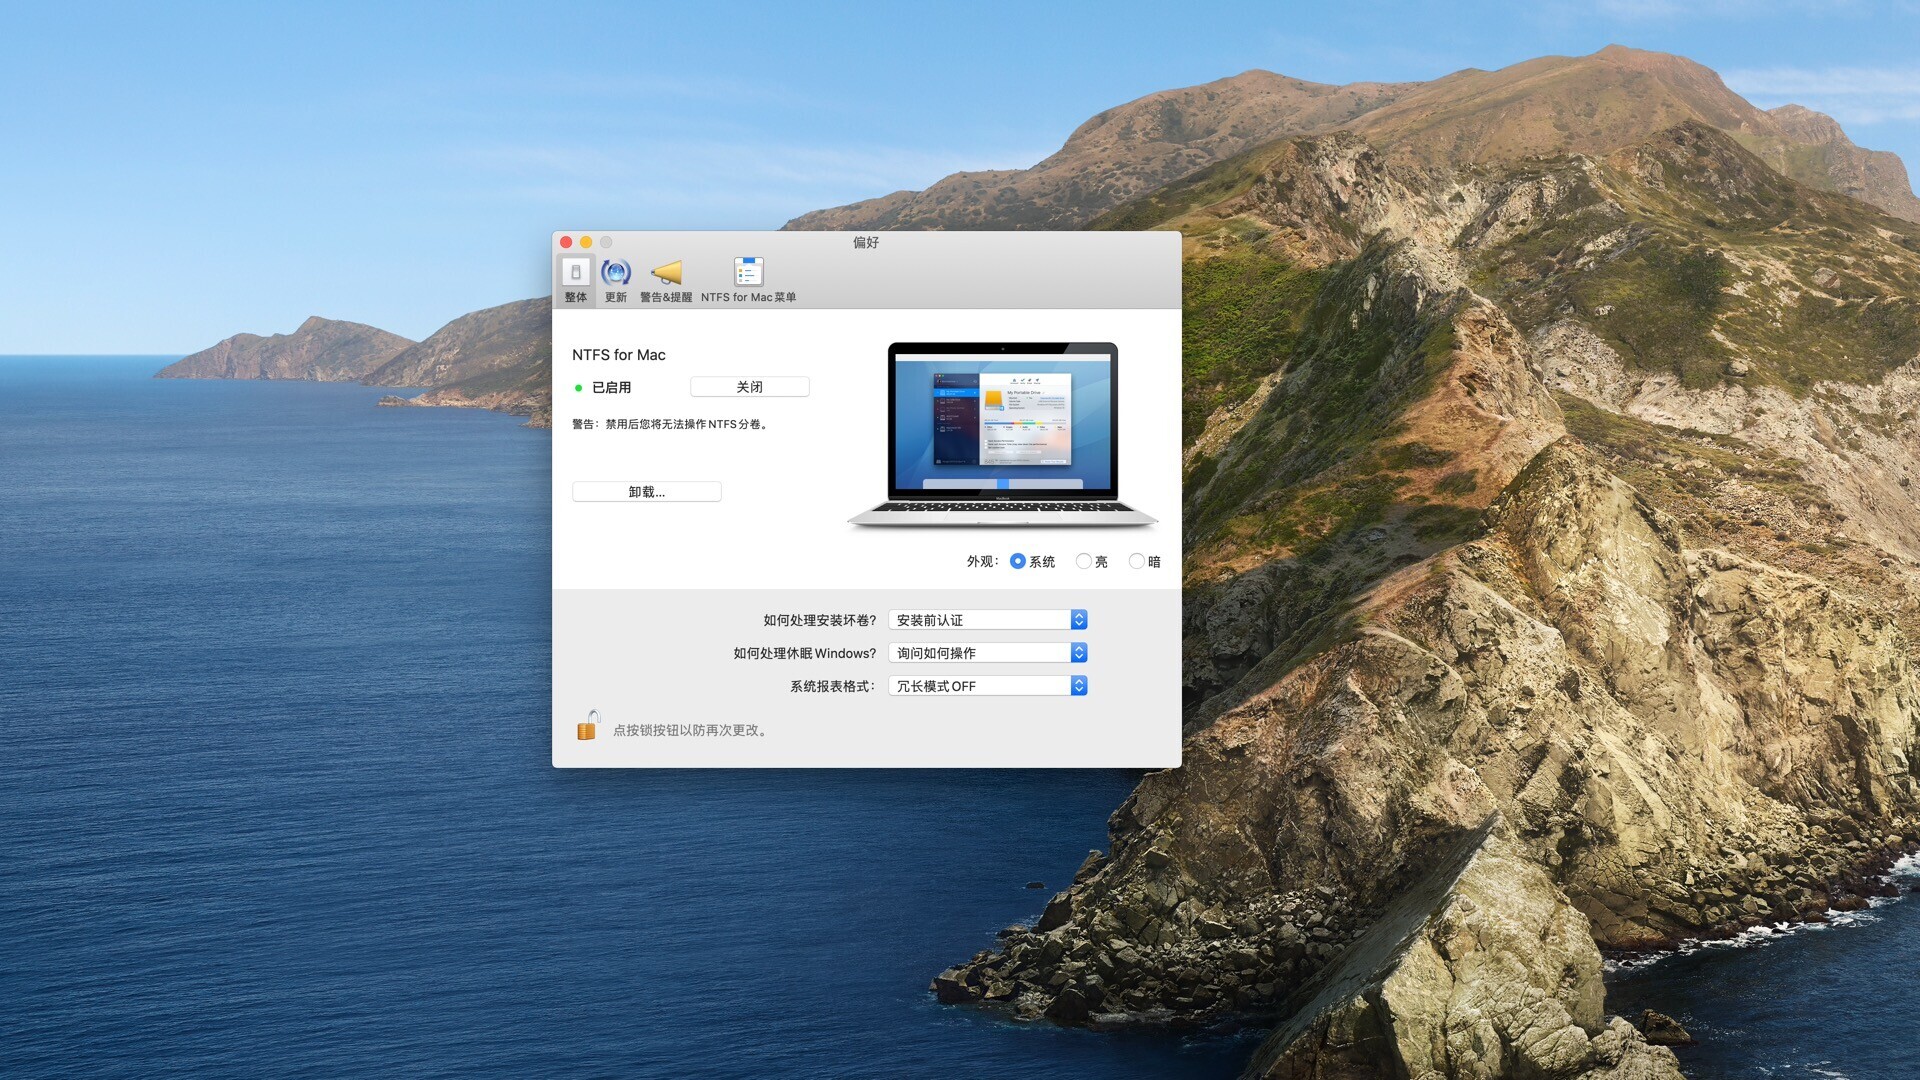Image resolution: width=1920 pixels, height=1080 pixels.
Task: Expand the 如何处理安装坏卷 dropdown
Action: (x=988, y=620)
